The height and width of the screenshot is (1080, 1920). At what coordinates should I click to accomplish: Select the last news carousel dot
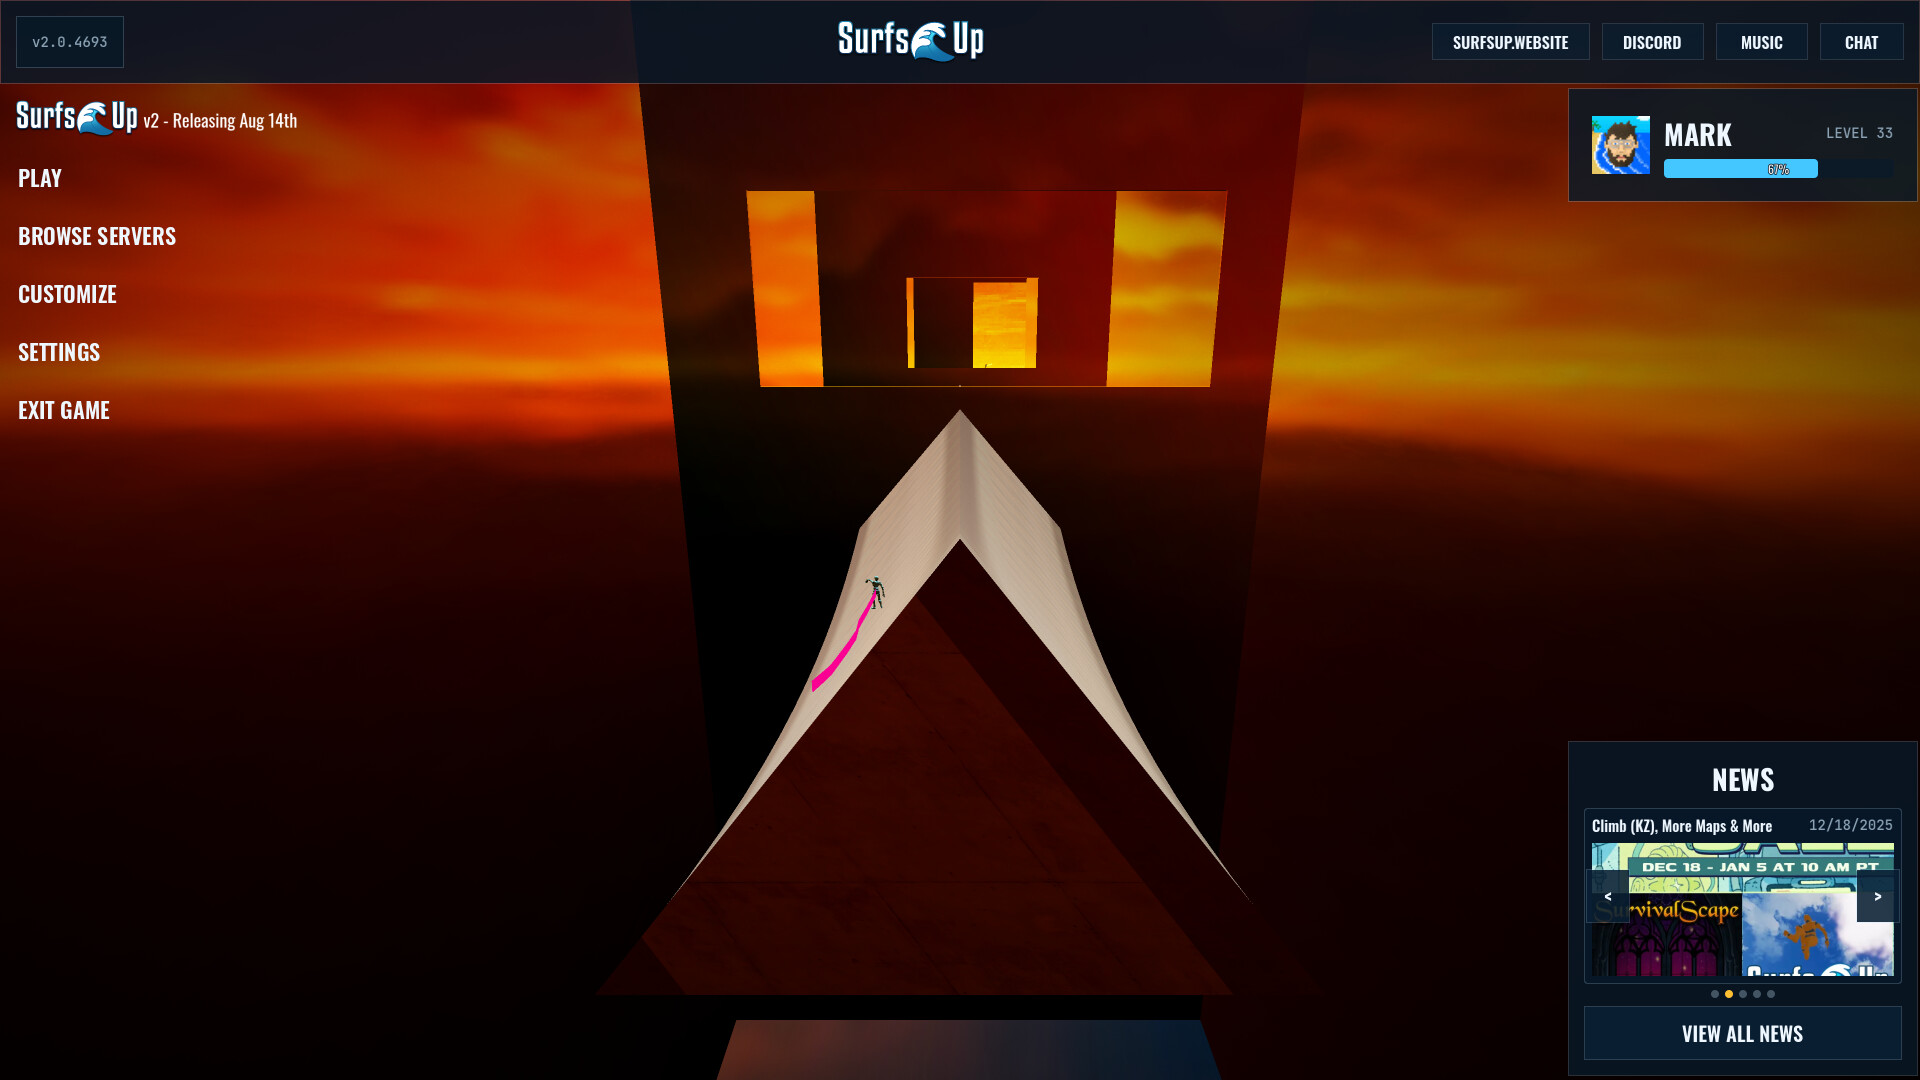click(1771, 994)
